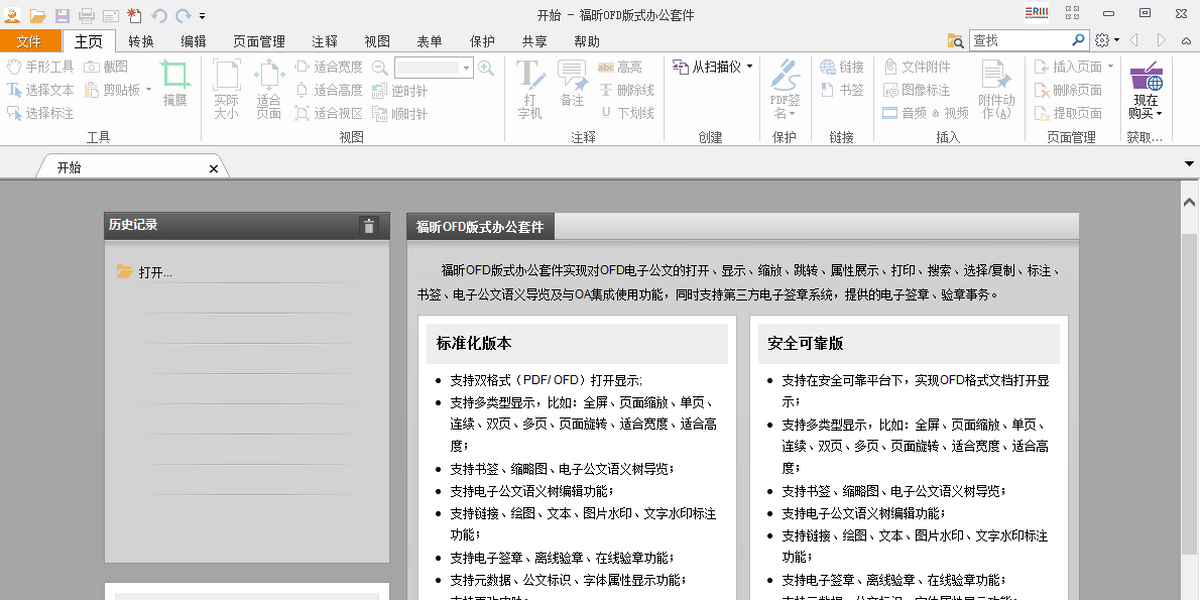
Task: Click the Open folder icon in quick access toolbar
Action: click(38, 15)
